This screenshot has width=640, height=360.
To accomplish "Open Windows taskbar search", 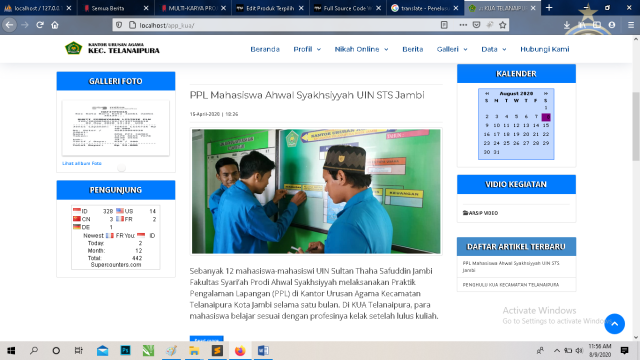I will [x=34, y=351].
